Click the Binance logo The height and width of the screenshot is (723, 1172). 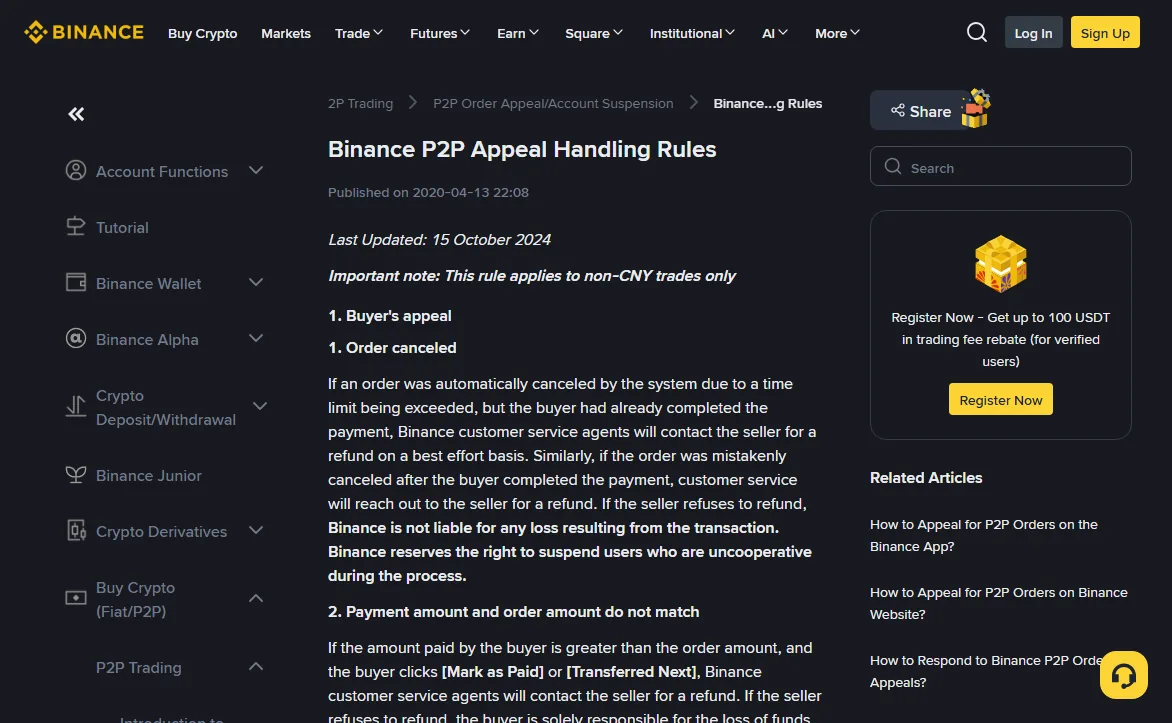pos(84,32)
